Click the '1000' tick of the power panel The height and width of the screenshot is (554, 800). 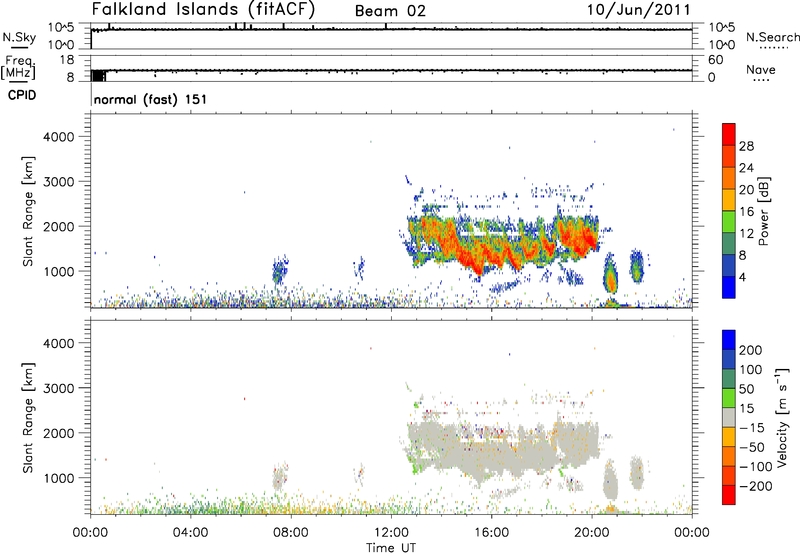pyautogui.click(x=59, y=271)
